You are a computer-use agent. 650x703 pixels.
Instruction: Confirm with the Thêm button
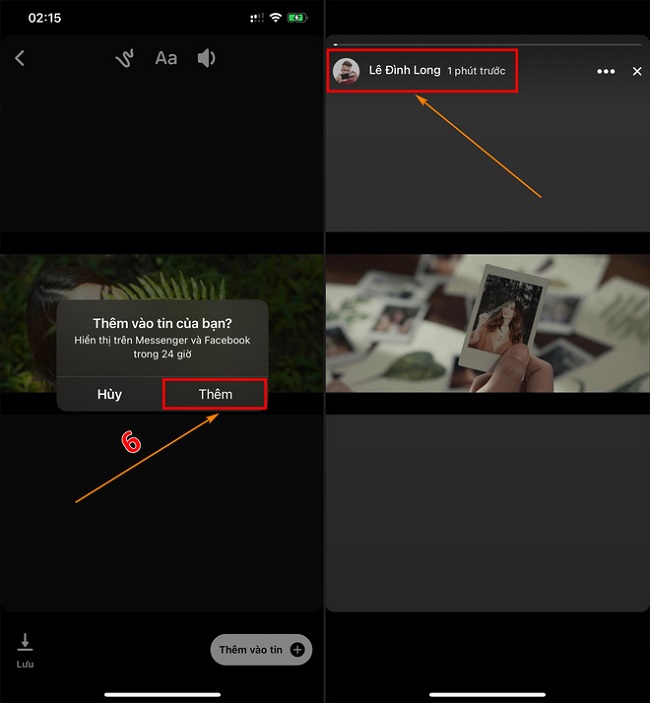[x=215, y=394]
